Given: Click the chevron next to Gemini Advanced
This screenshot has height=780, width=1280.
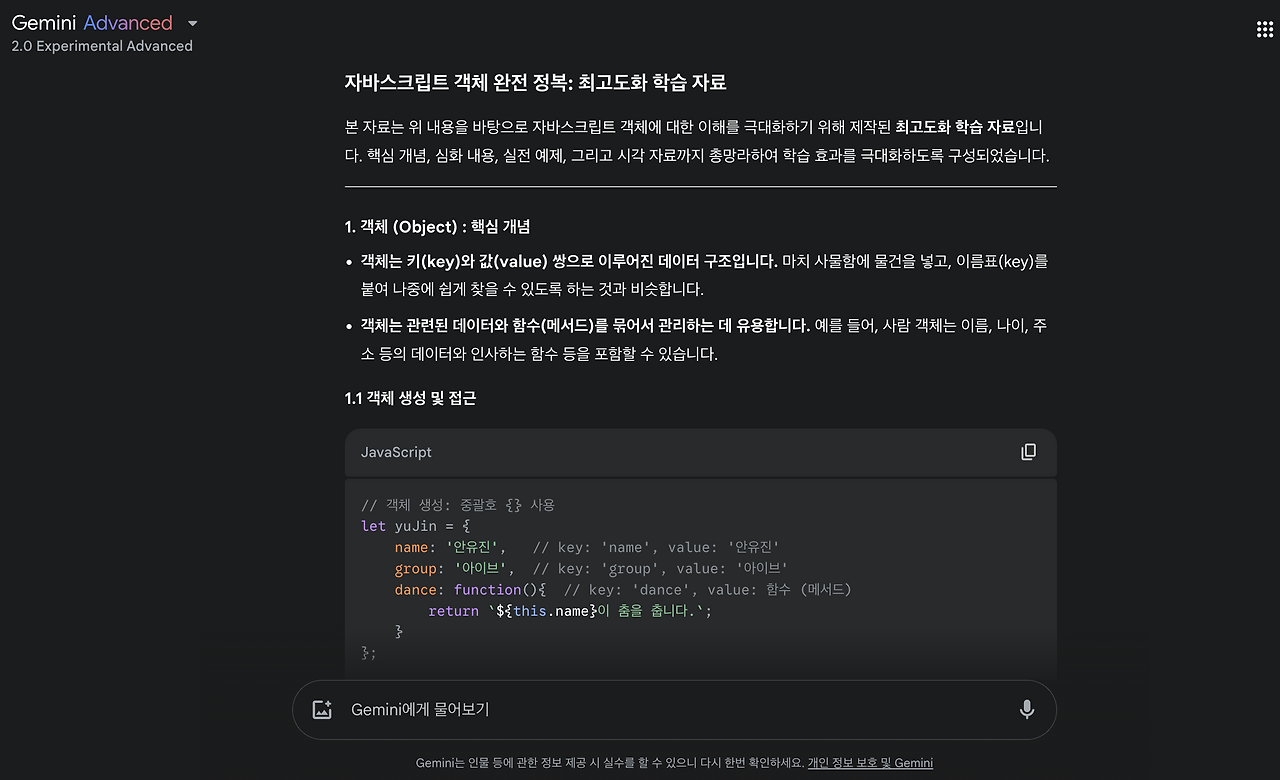Looking at the screenshot, I should 191,22.
